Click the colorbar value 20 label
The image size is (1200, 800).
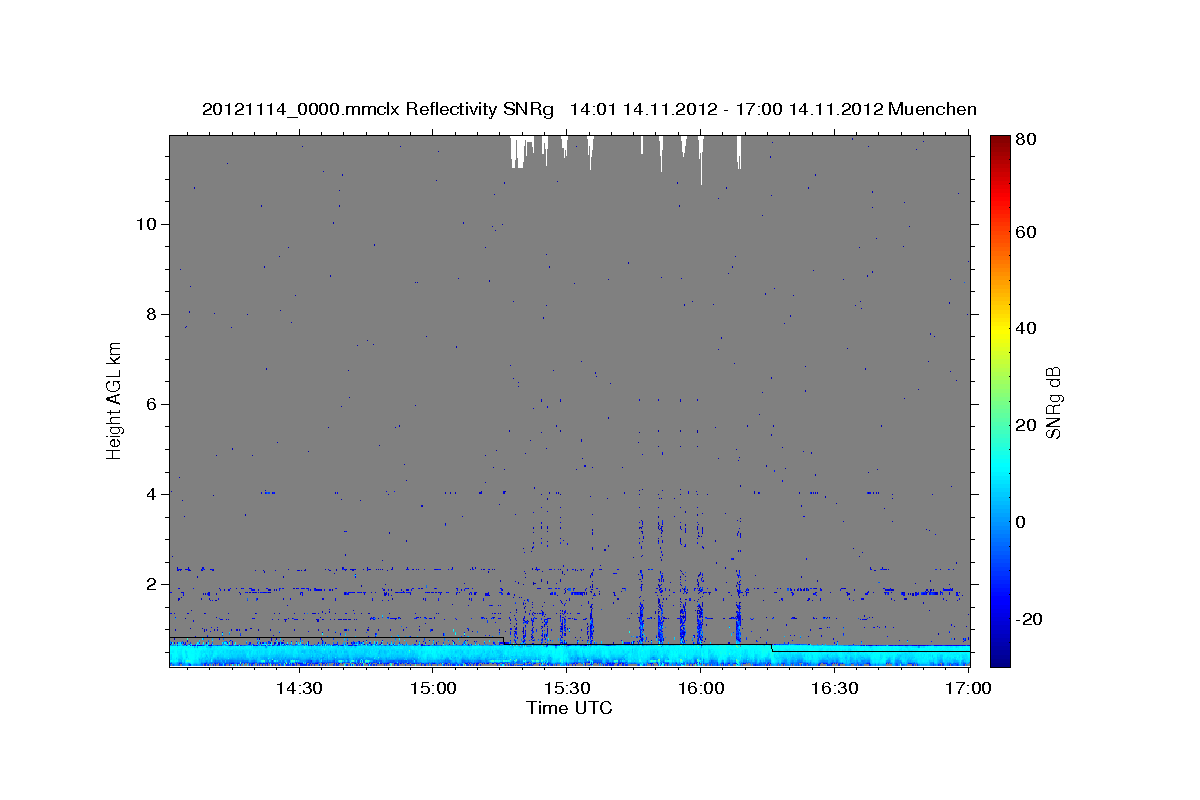pos(1027,425)
